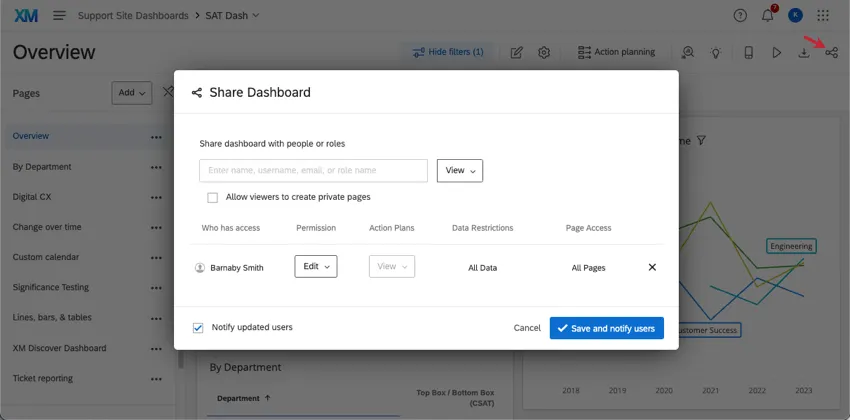Click Save and notify users button

point(606,328)
